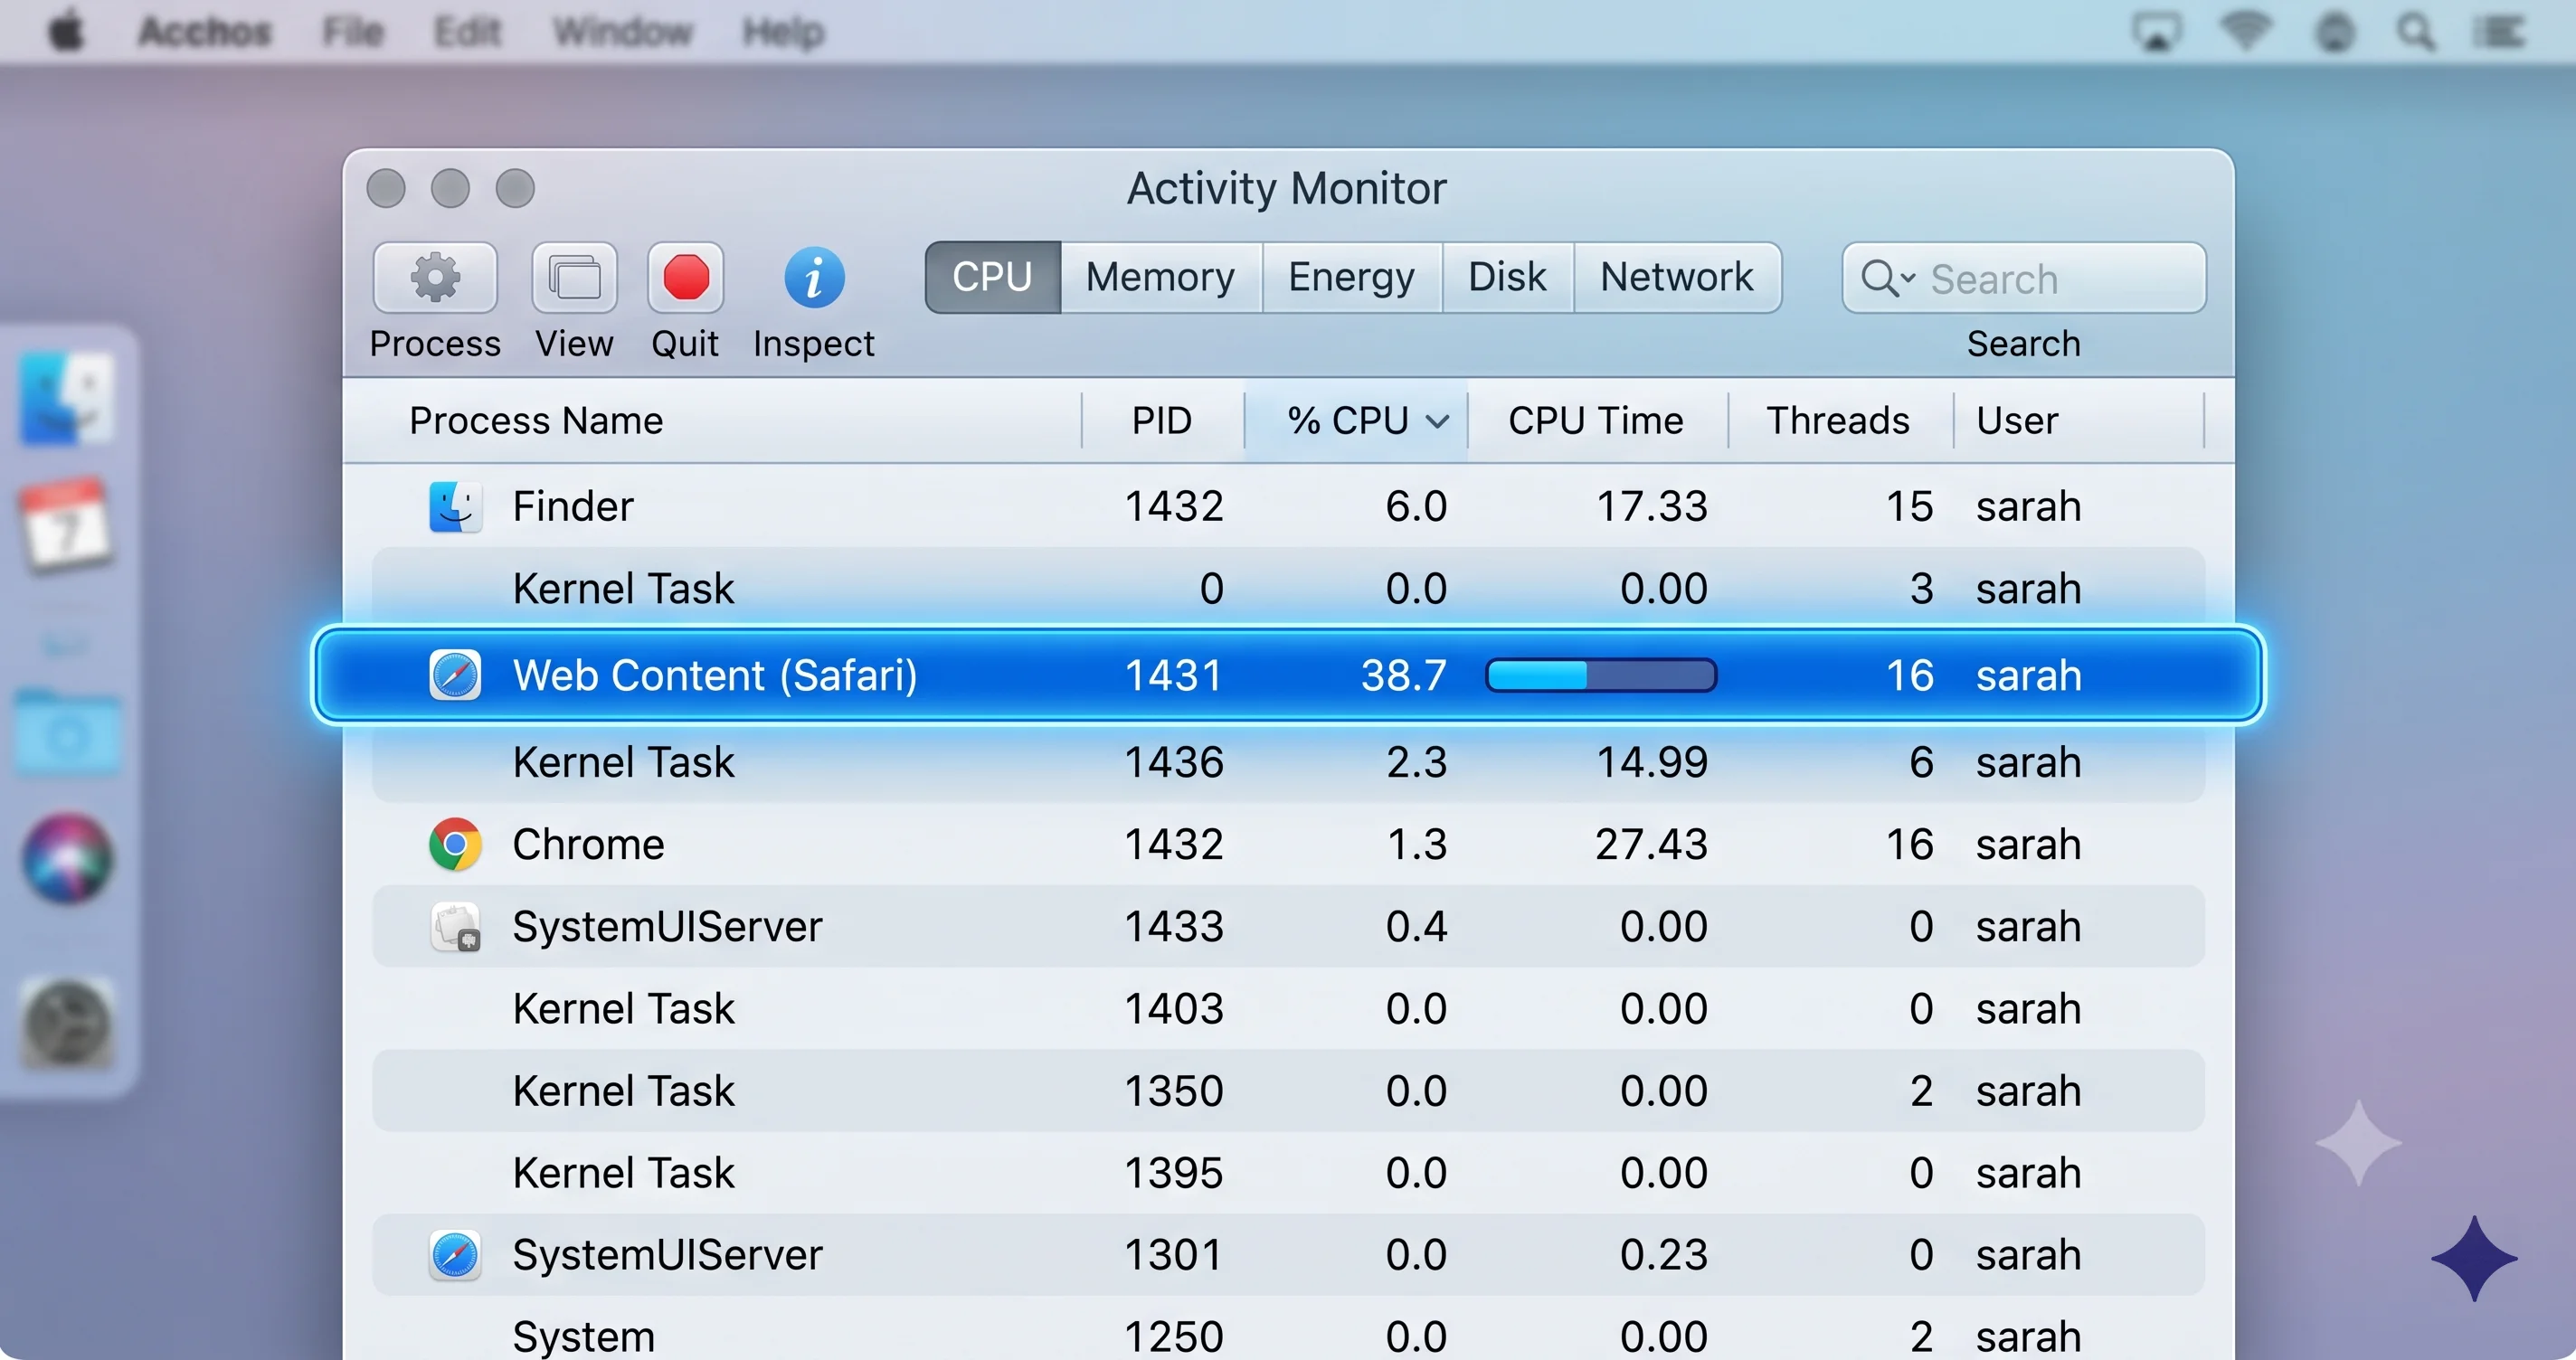Image resolution: width=2576 pixels, height=1360 pixels.
Task: Click the Safari compass icon beside Web Content
Action: (x=455, y=675)
